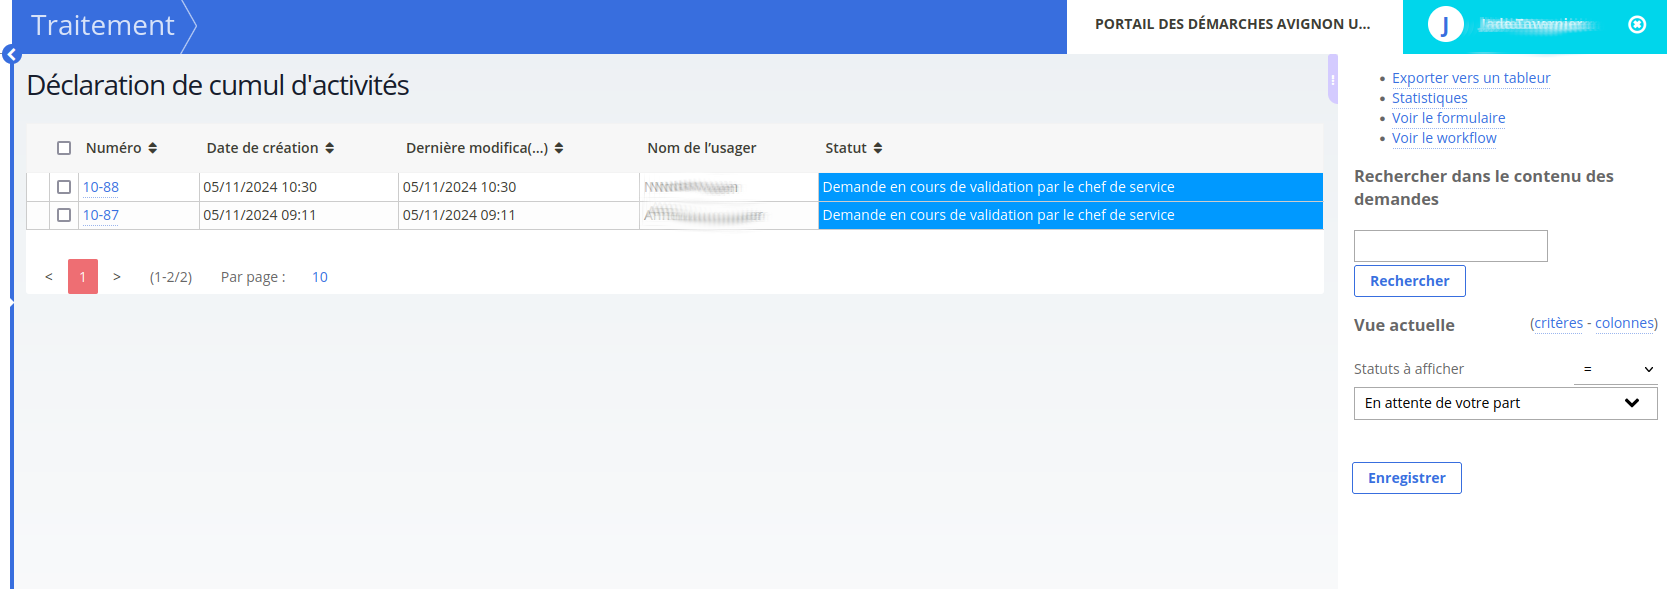The width and height of the screenshot is (1667, 589).
Task: Open the Traitement breadcrumb tab
Action: click(103, 26)
